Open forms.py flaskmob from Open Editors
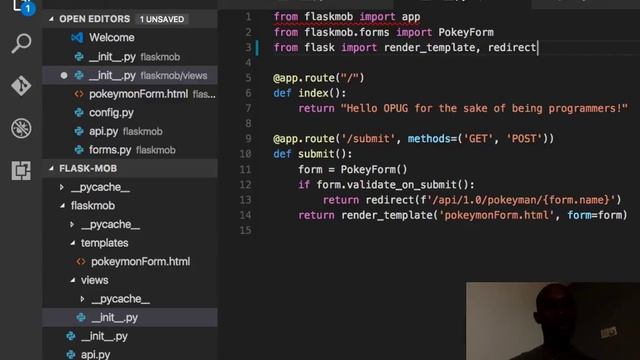This screenshot has height=360, width=640. tap(130, 150)
